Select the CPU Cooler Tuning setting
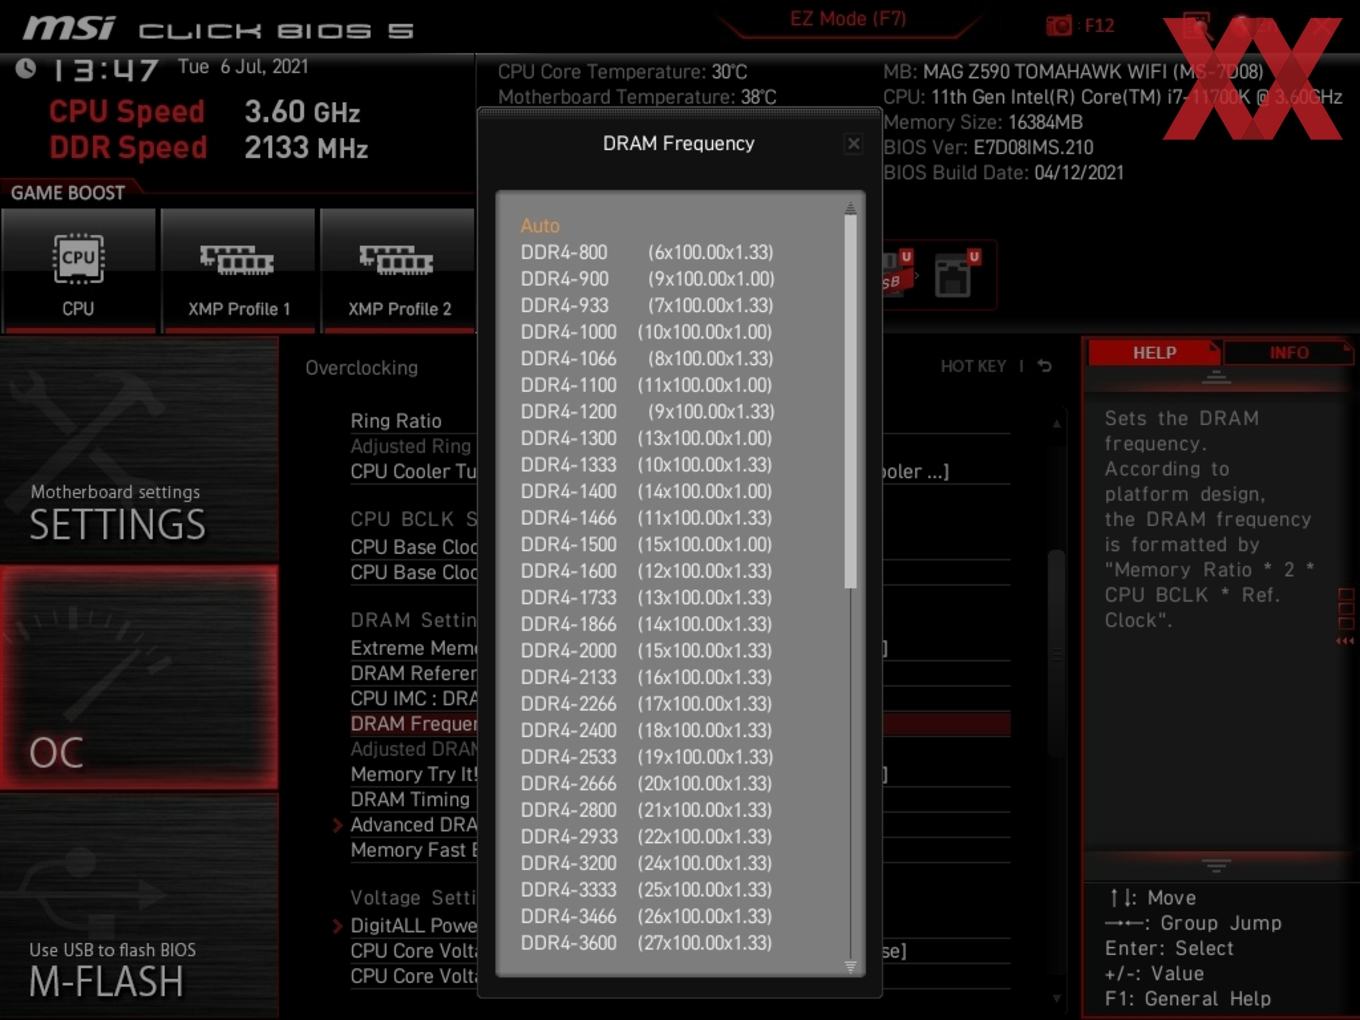Image resolution: width=1360 pixels, height=1020 pixels. [x=413, y=471]
